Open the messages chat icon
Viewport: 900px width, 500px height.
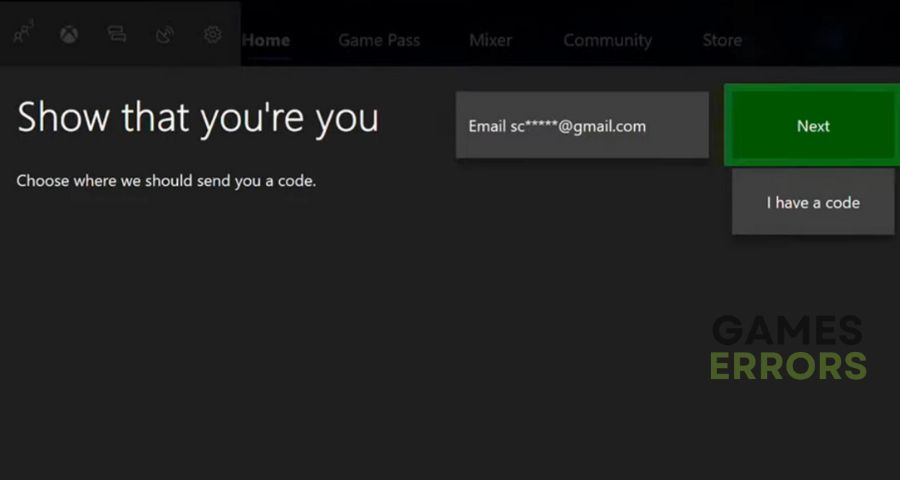tap(117, 34)
